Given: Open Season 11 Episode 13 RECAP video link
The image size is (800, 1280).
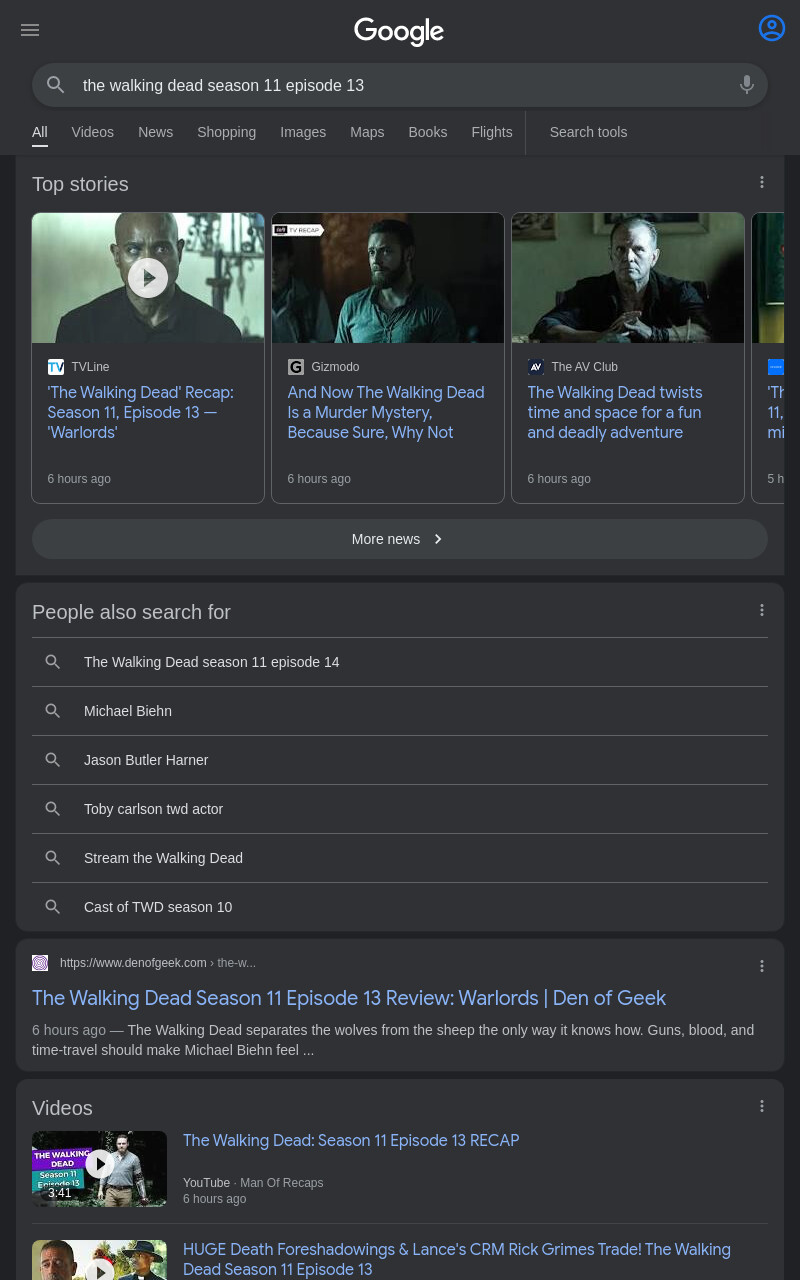Looking at the screenshot, I should 351,1140.
